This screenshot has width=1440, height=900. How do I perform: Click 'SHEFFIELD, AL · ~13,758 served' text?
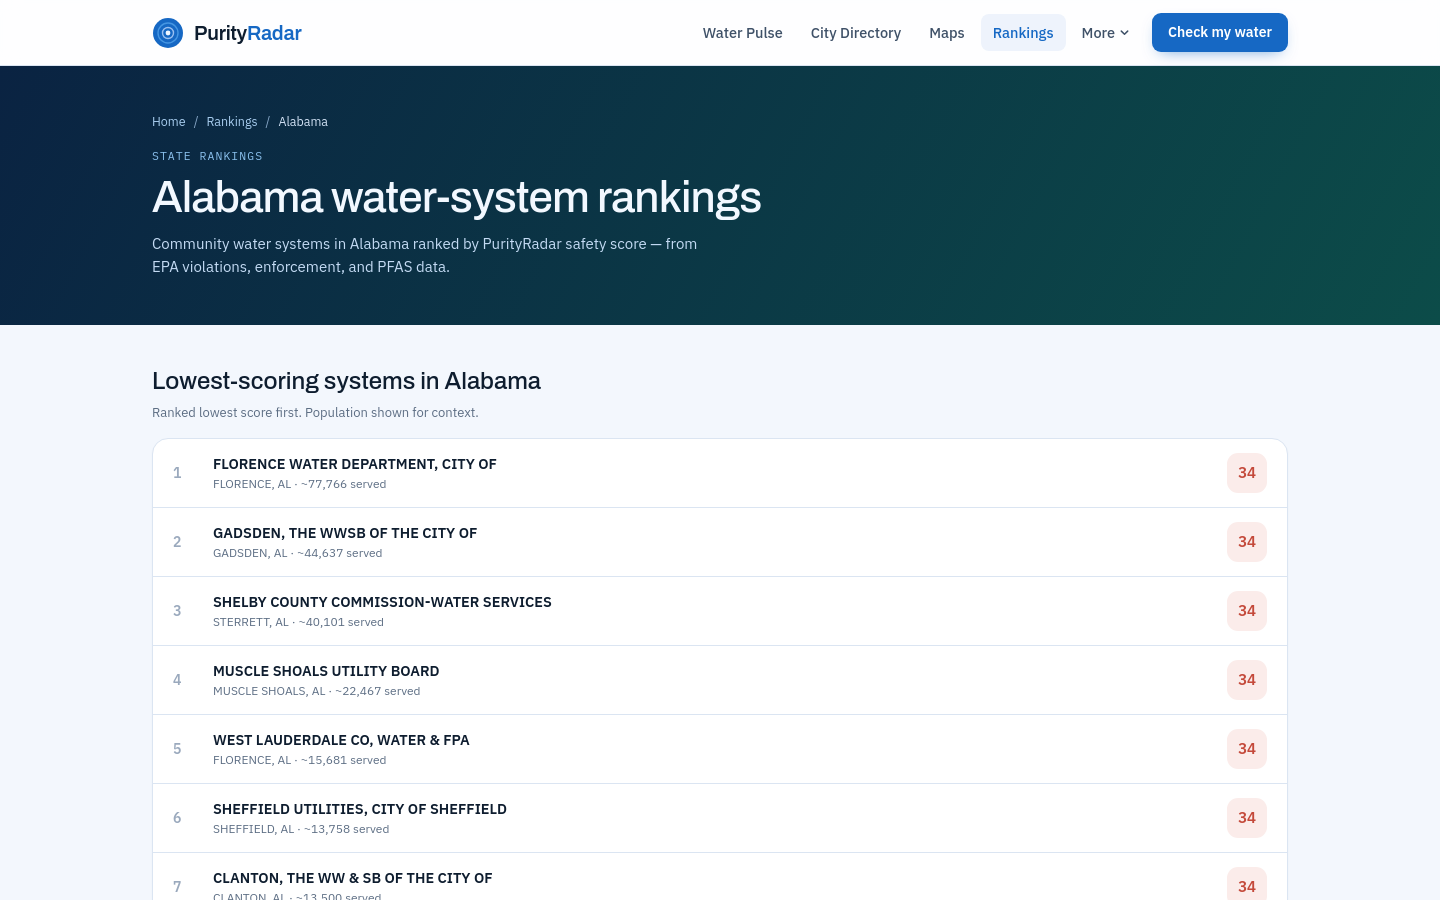point(301,829)
